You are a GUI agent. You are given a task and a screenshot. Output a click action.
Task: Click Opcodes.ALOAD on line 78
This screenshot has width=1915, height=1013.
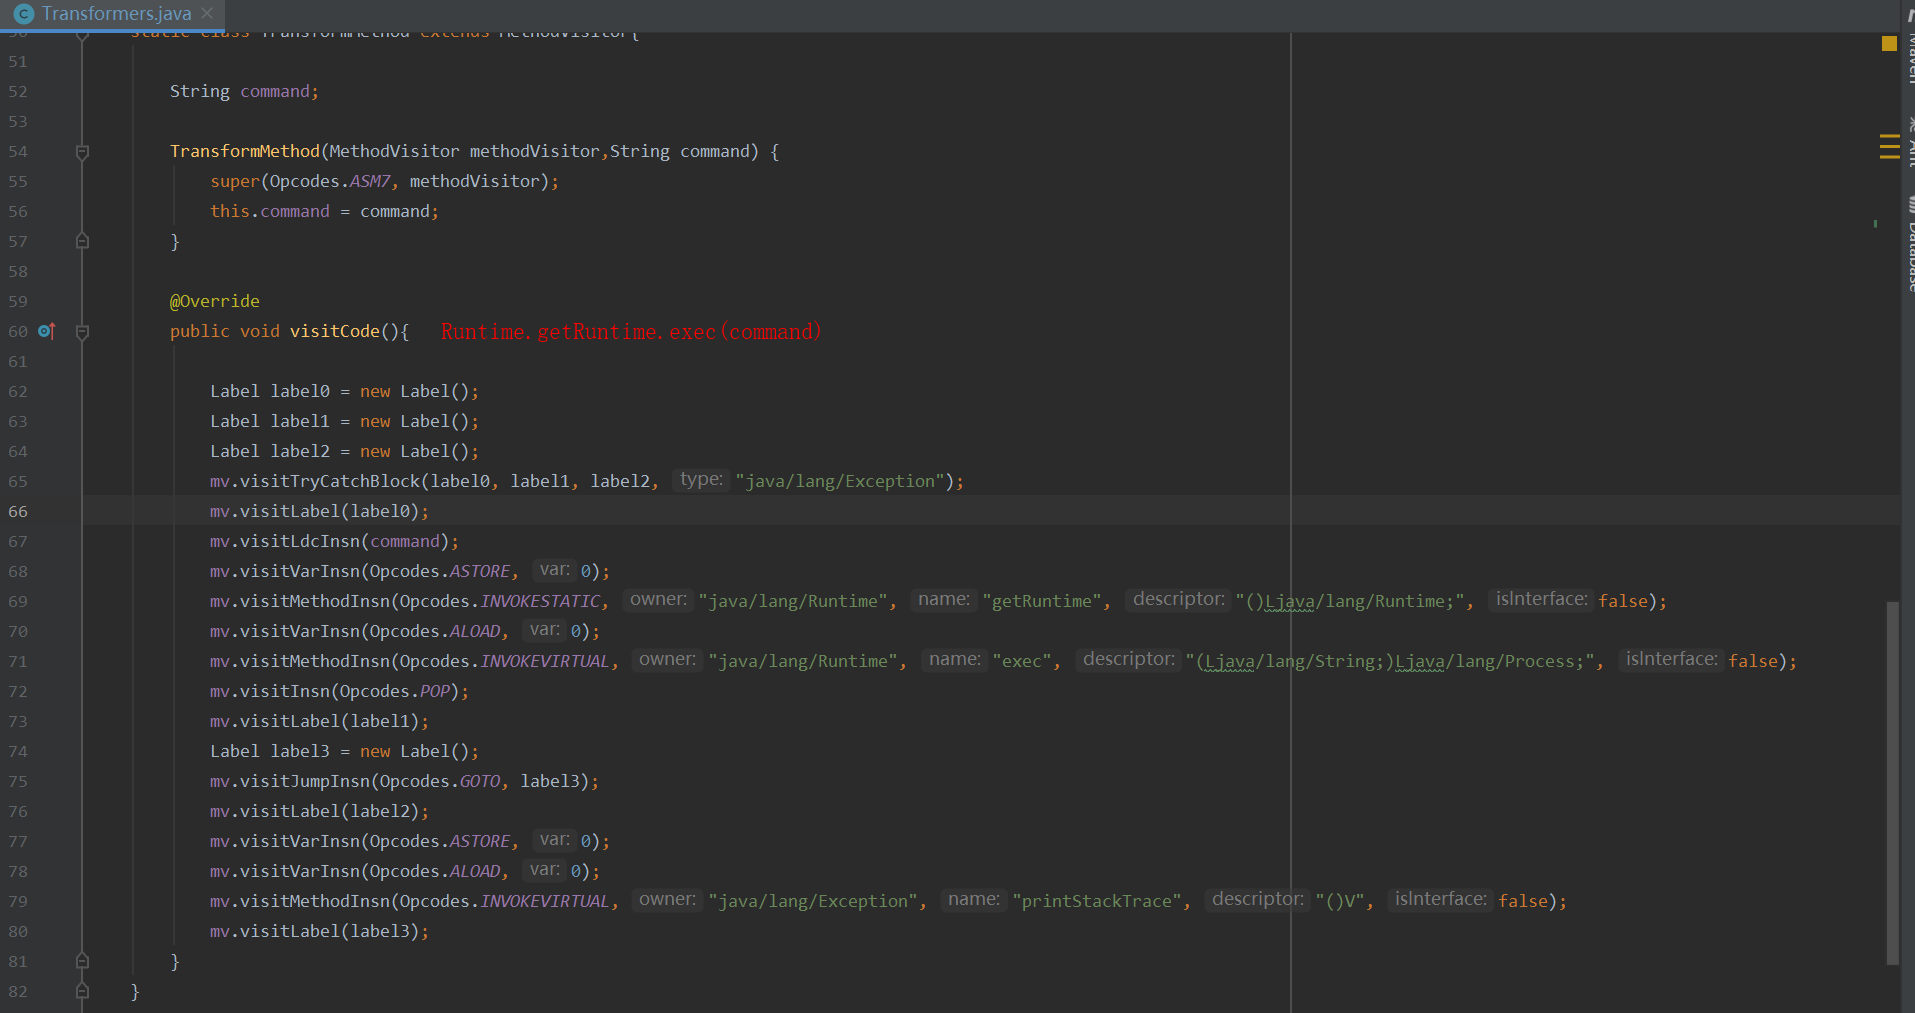pos(435,871)
